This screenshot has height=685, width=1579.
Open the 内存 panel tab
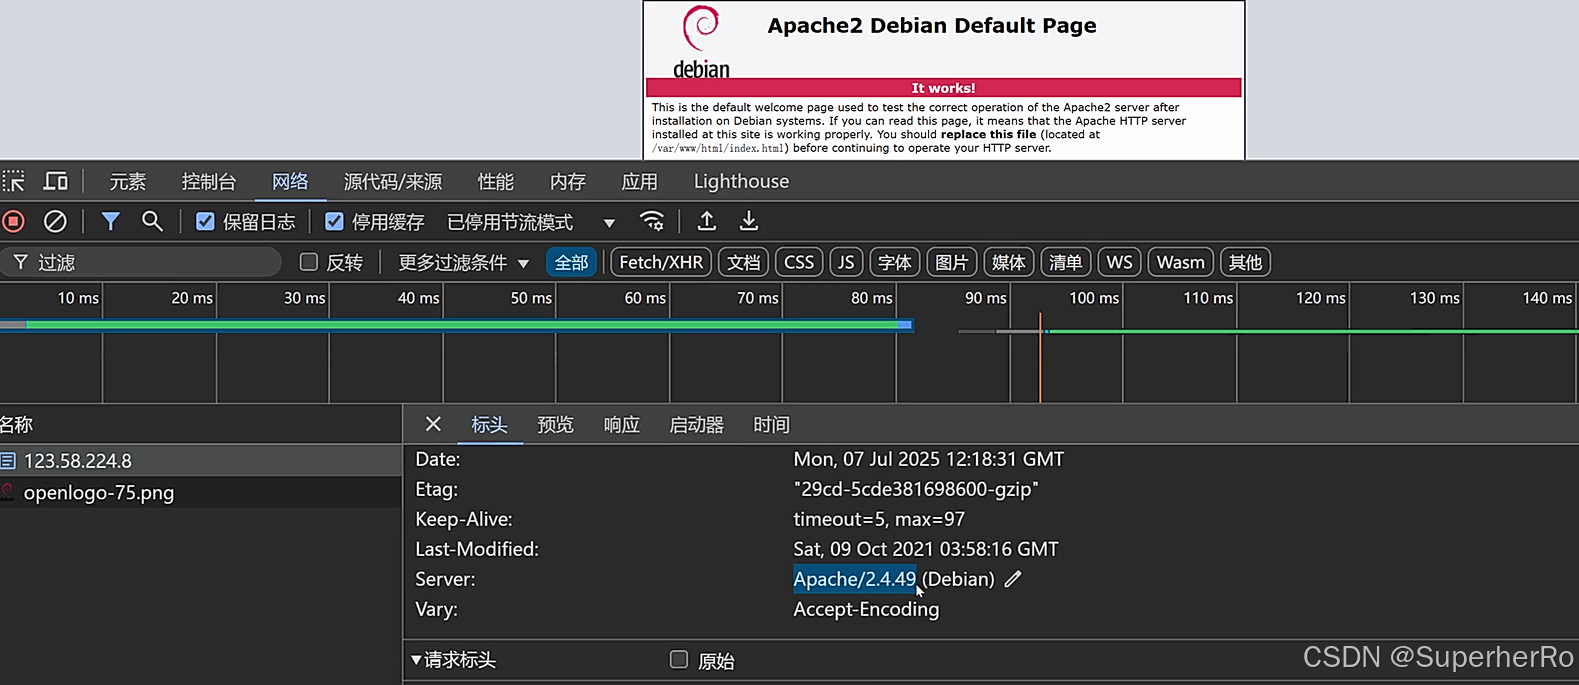coord(568,181)
